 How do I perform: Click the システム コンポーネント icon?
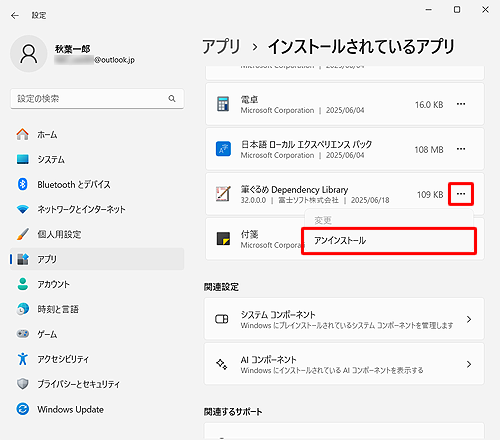pyautogui.click(x=222, y=319)
